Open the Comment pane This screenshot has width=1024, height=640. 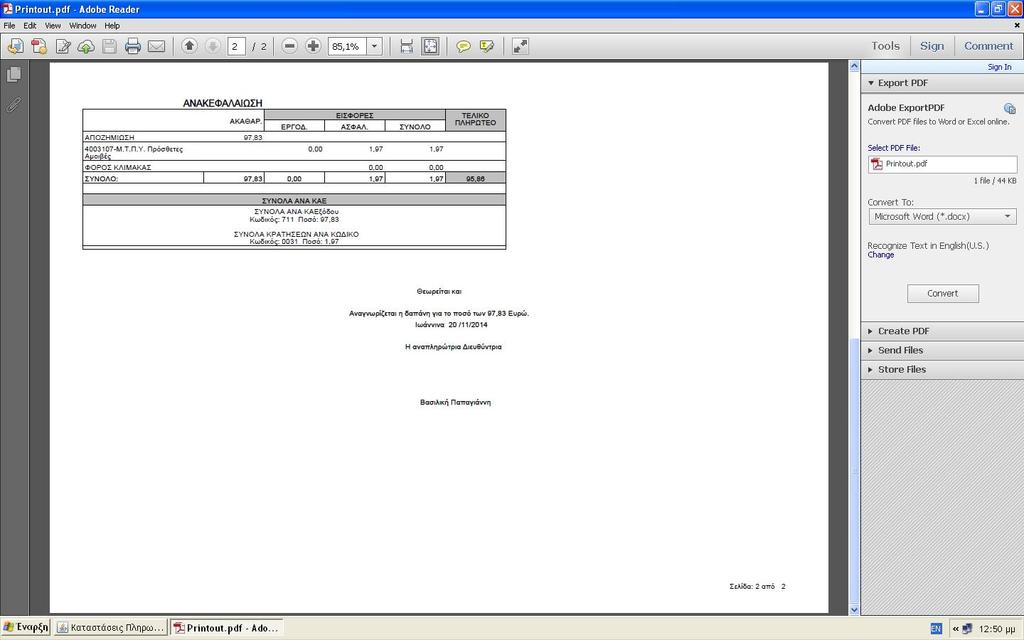(989, 46)
